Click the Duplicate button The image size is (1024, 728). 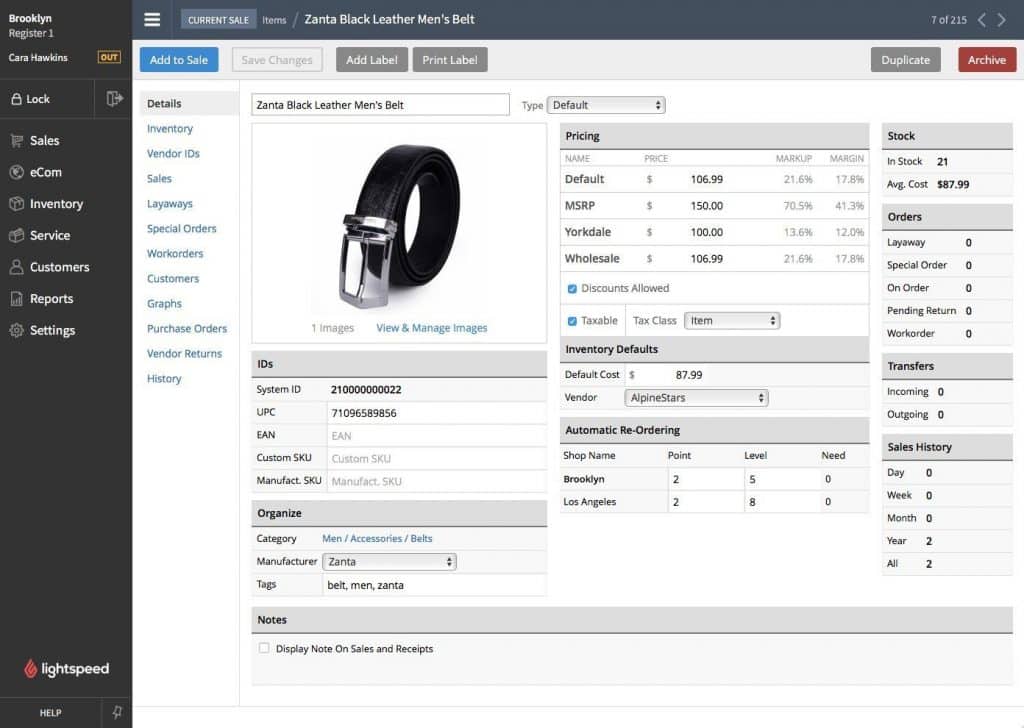[x=905, y=59]
